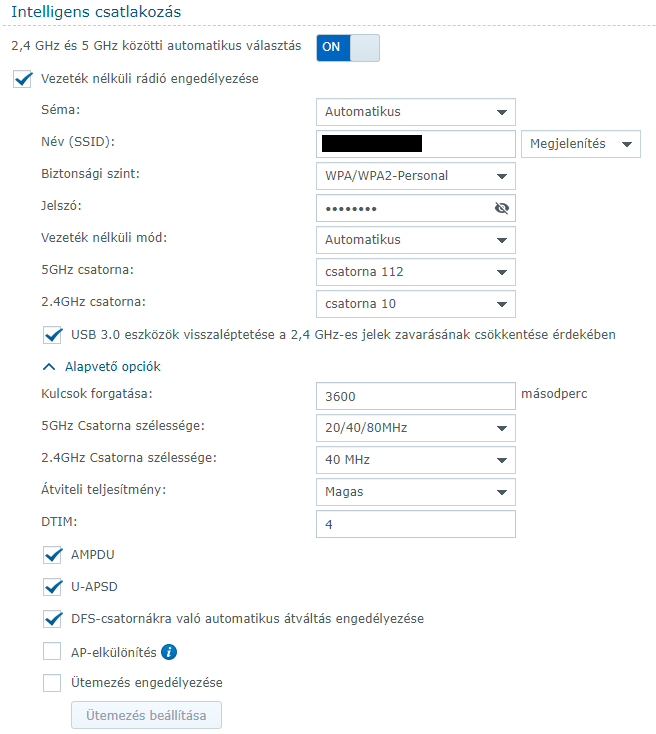Uncheck the U-APSD option
Image resolution: width=656 pixels, height=734 pixels.
(53, 586)
